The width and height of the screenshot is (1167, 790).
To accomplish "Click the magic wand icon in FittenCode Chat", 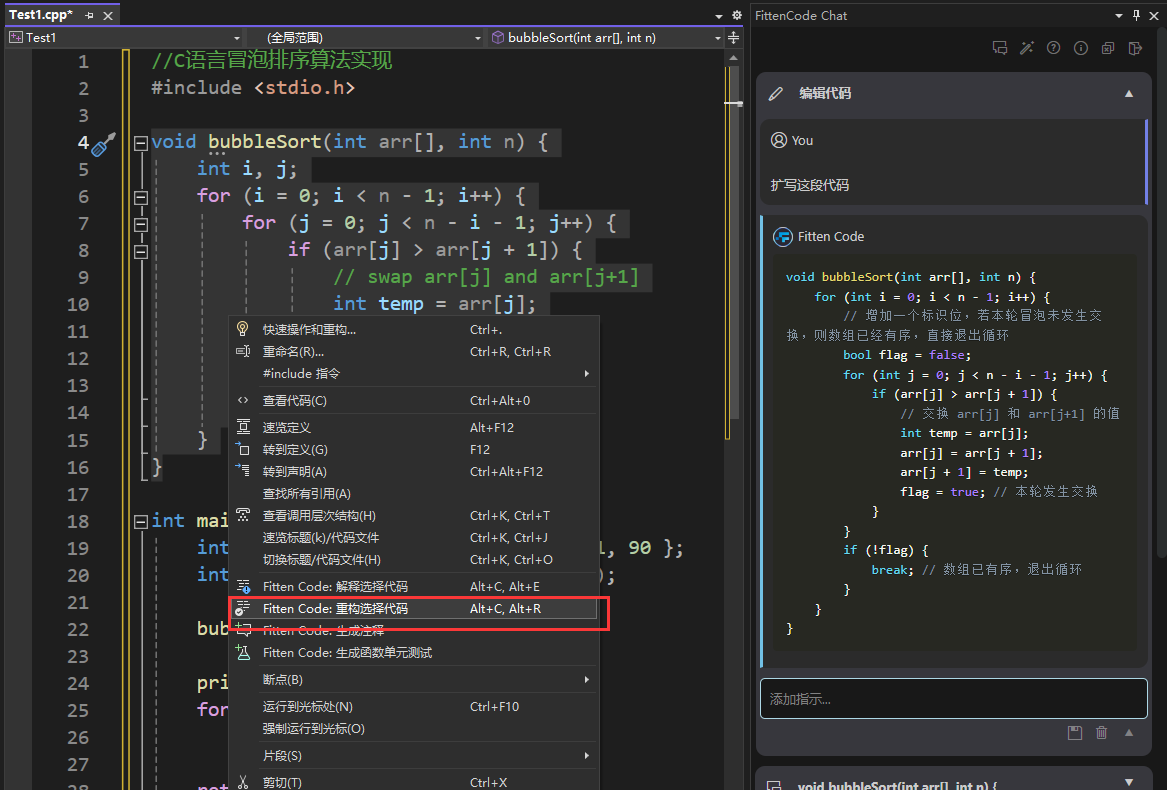I will pos(1026,48).
